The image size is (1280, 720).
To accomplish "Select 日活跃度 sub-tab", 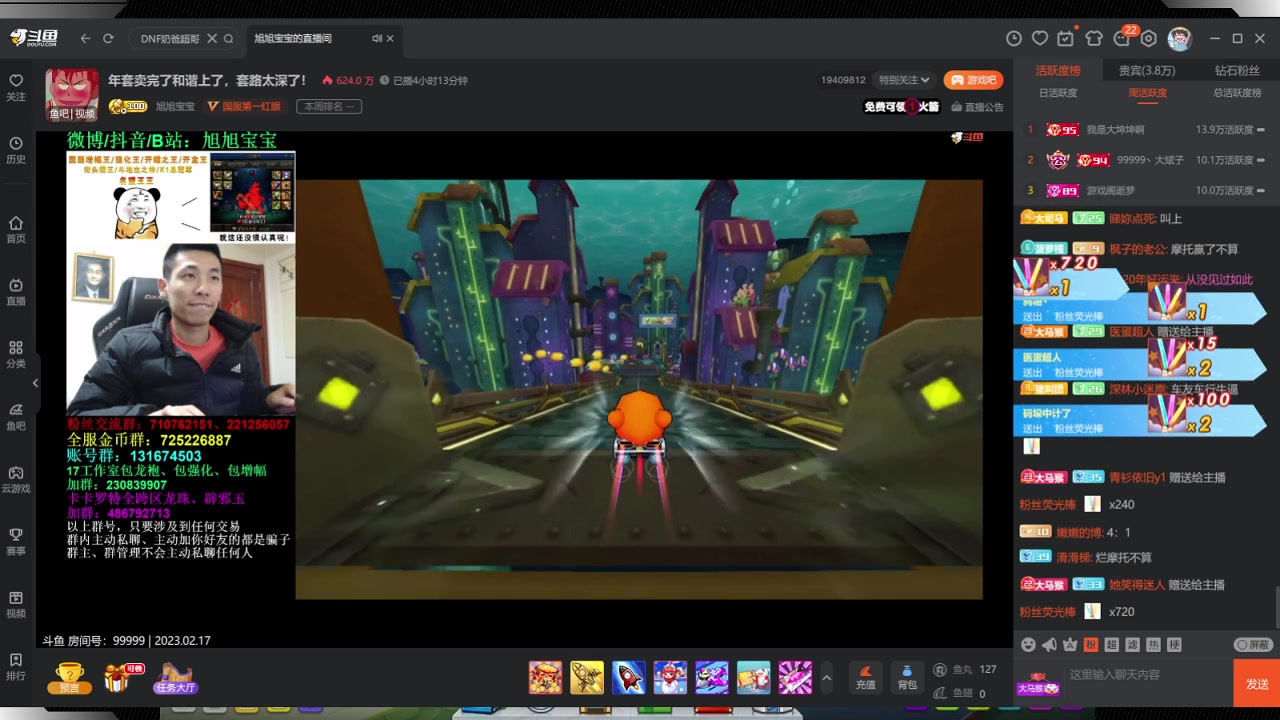I will pos(1058,93).
